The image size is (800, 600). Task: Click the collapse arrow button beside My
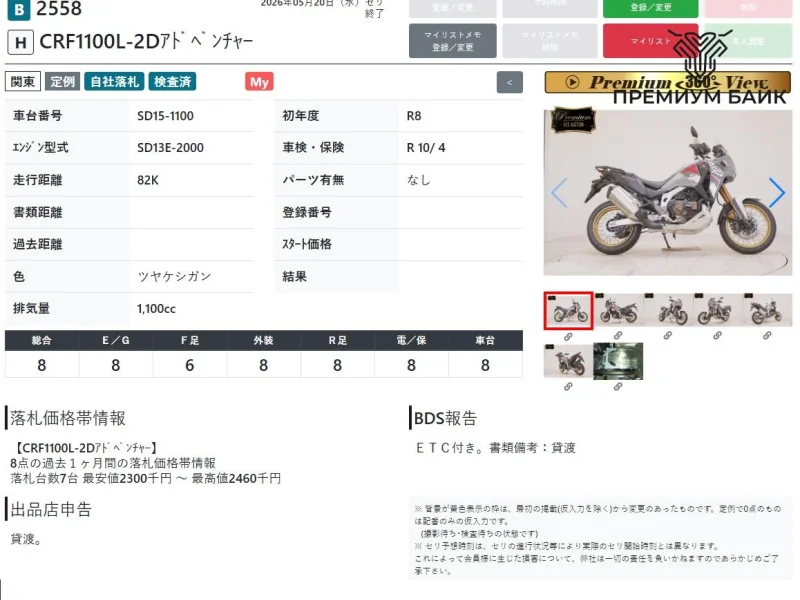tap(509, 82)
